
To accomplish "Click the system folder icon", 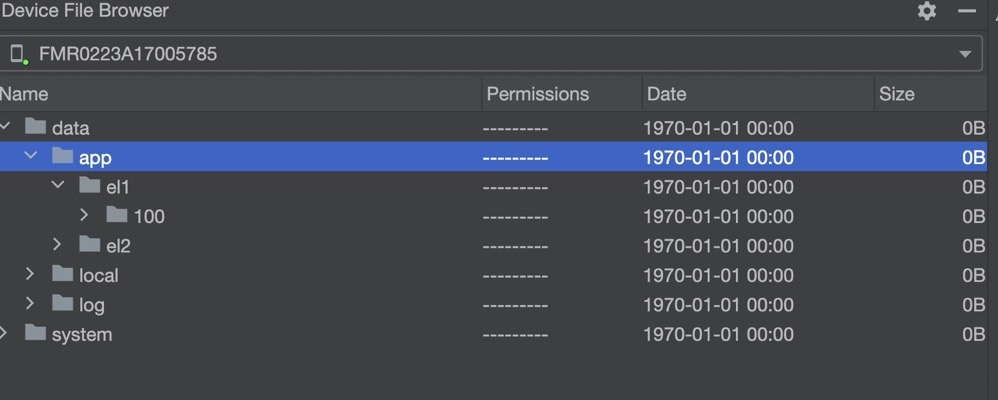I will pos(36,333).
